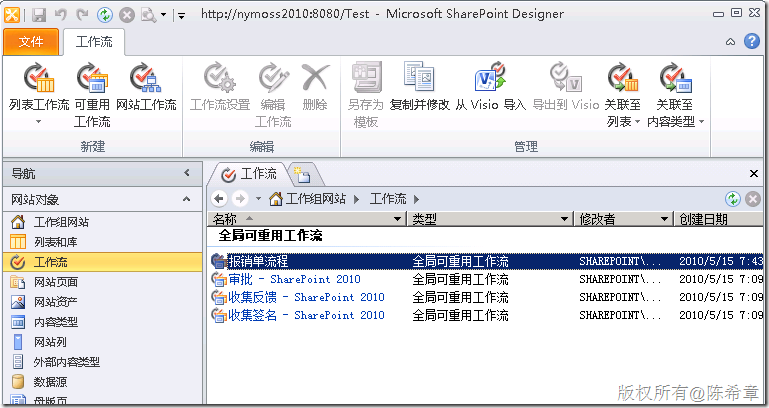The image size is (769, 408).
Task: Click the 删除 delete icon
Action: (x=315, y=77)
